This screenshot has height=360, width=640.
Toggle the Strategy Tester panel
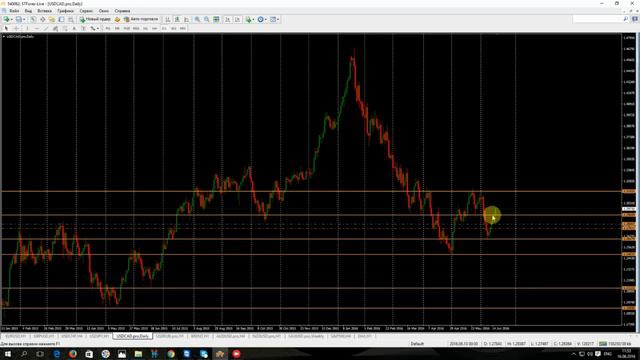coord(71,19)
